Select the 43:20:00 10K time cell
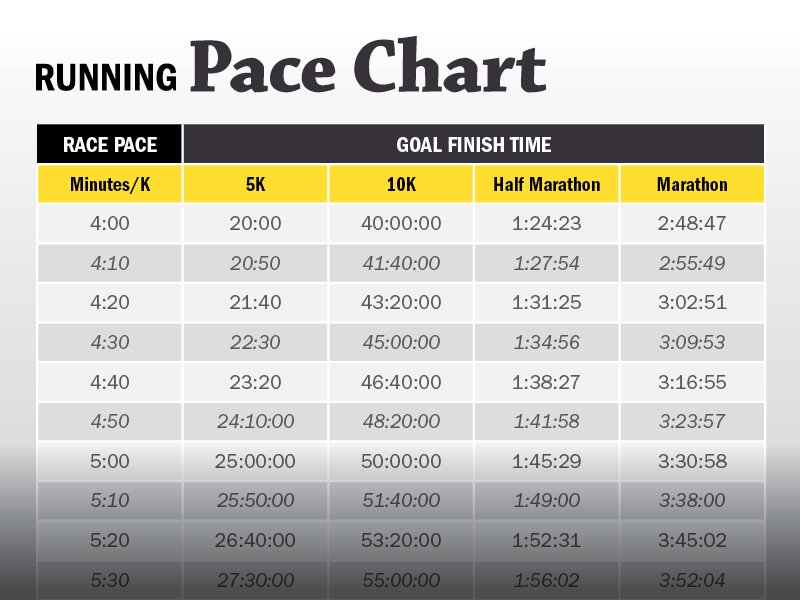 click(x=401, y=303)
